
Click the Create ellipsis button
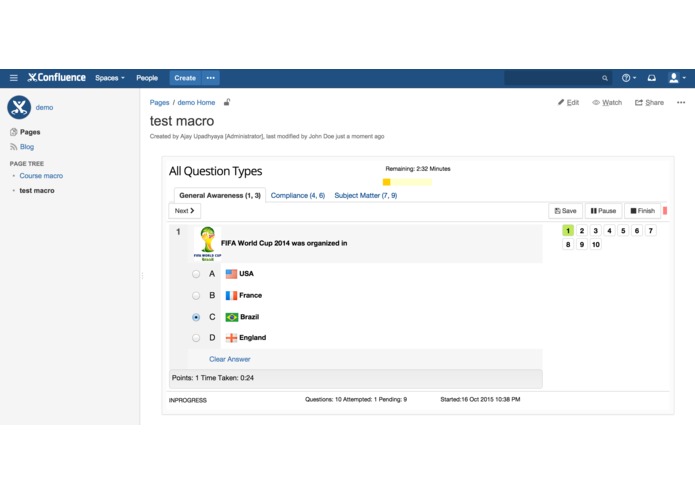pos(211,78)
